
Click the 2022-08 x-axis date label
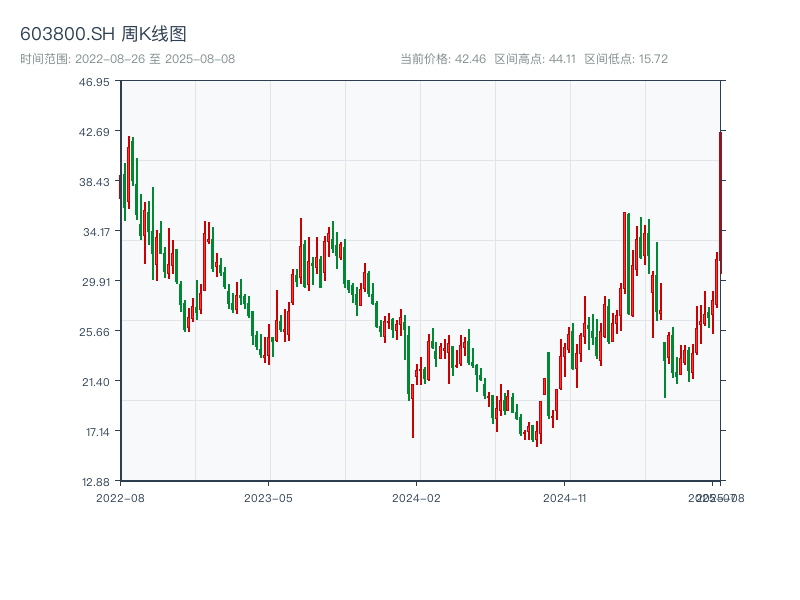coord(120,497)
